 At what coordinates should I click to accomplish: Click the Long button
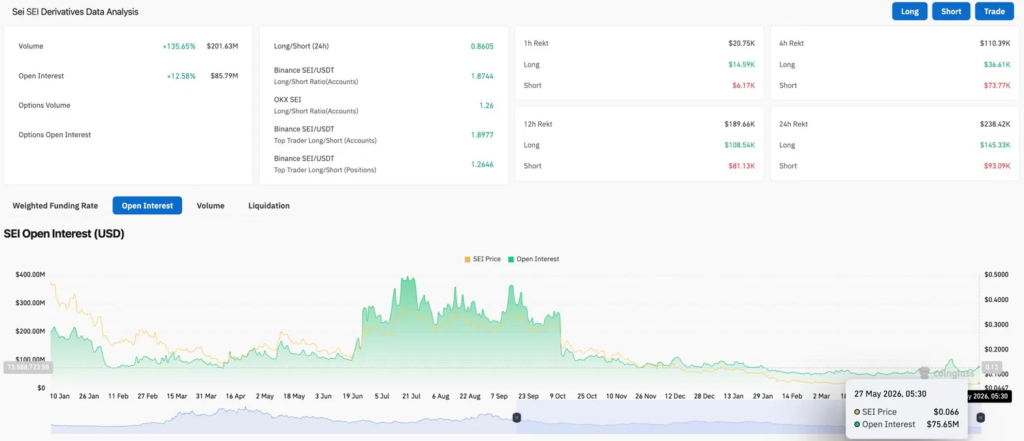click(x=910, y=11)
